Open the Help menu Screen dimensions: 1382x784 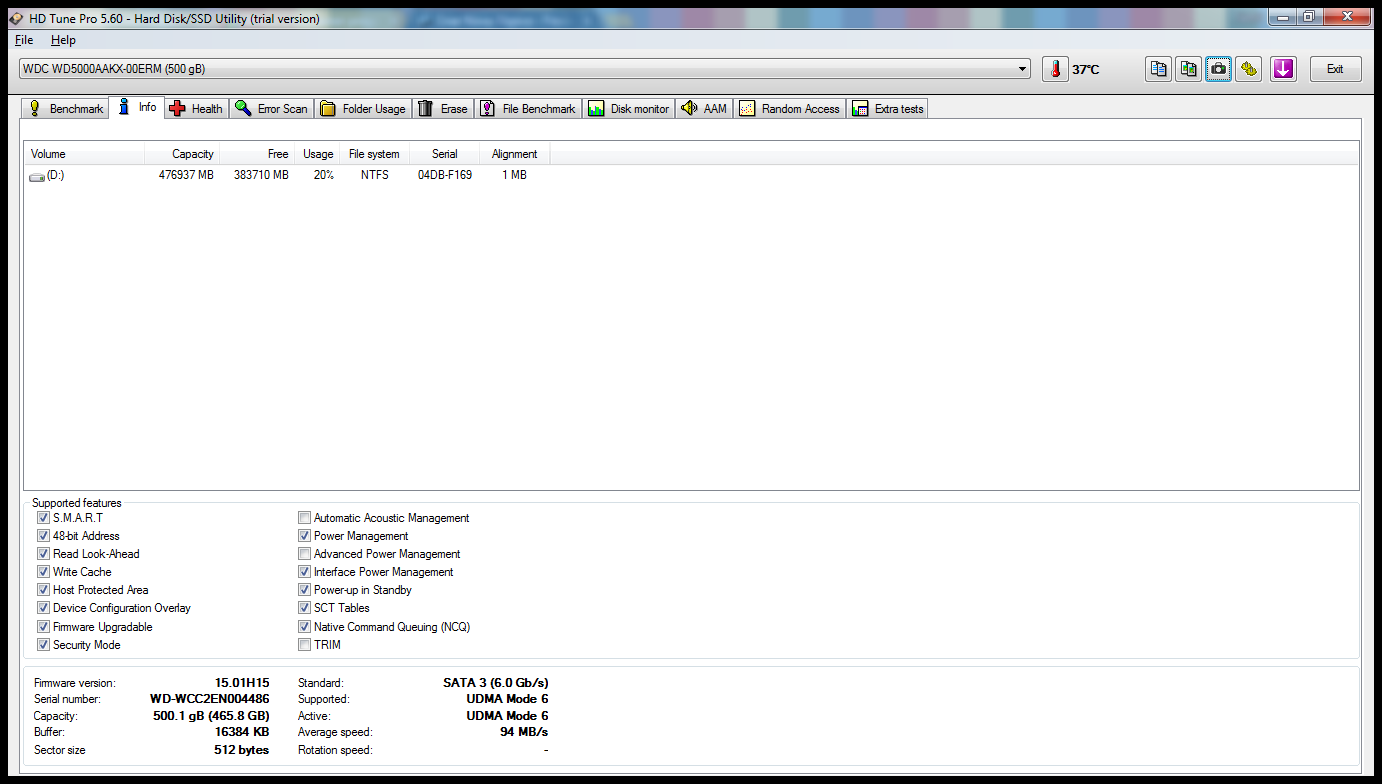[63, 40]
